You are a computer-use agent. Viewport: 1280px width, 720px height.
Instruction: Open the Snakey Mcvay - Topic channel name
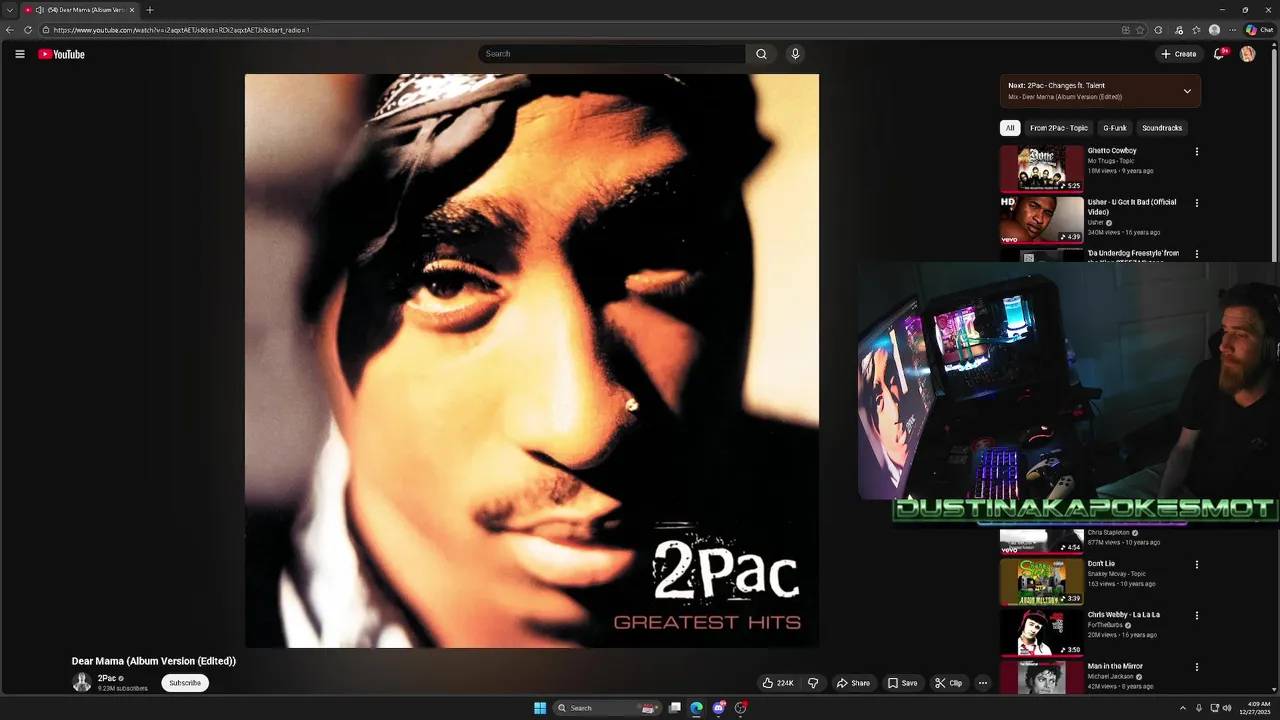(x=1116, y=574)
